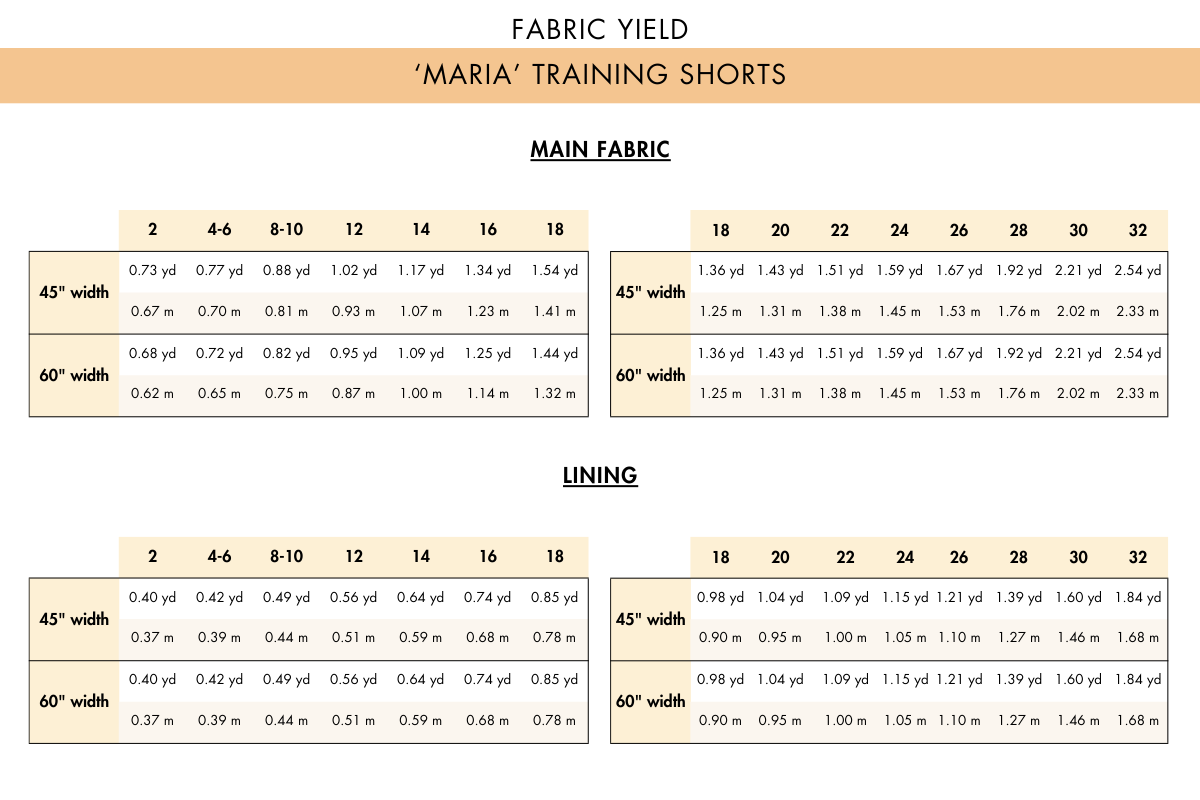Click the 'FABRIC YIELD' title text
Screen dimensions: 1200x800
pos(600,29)
